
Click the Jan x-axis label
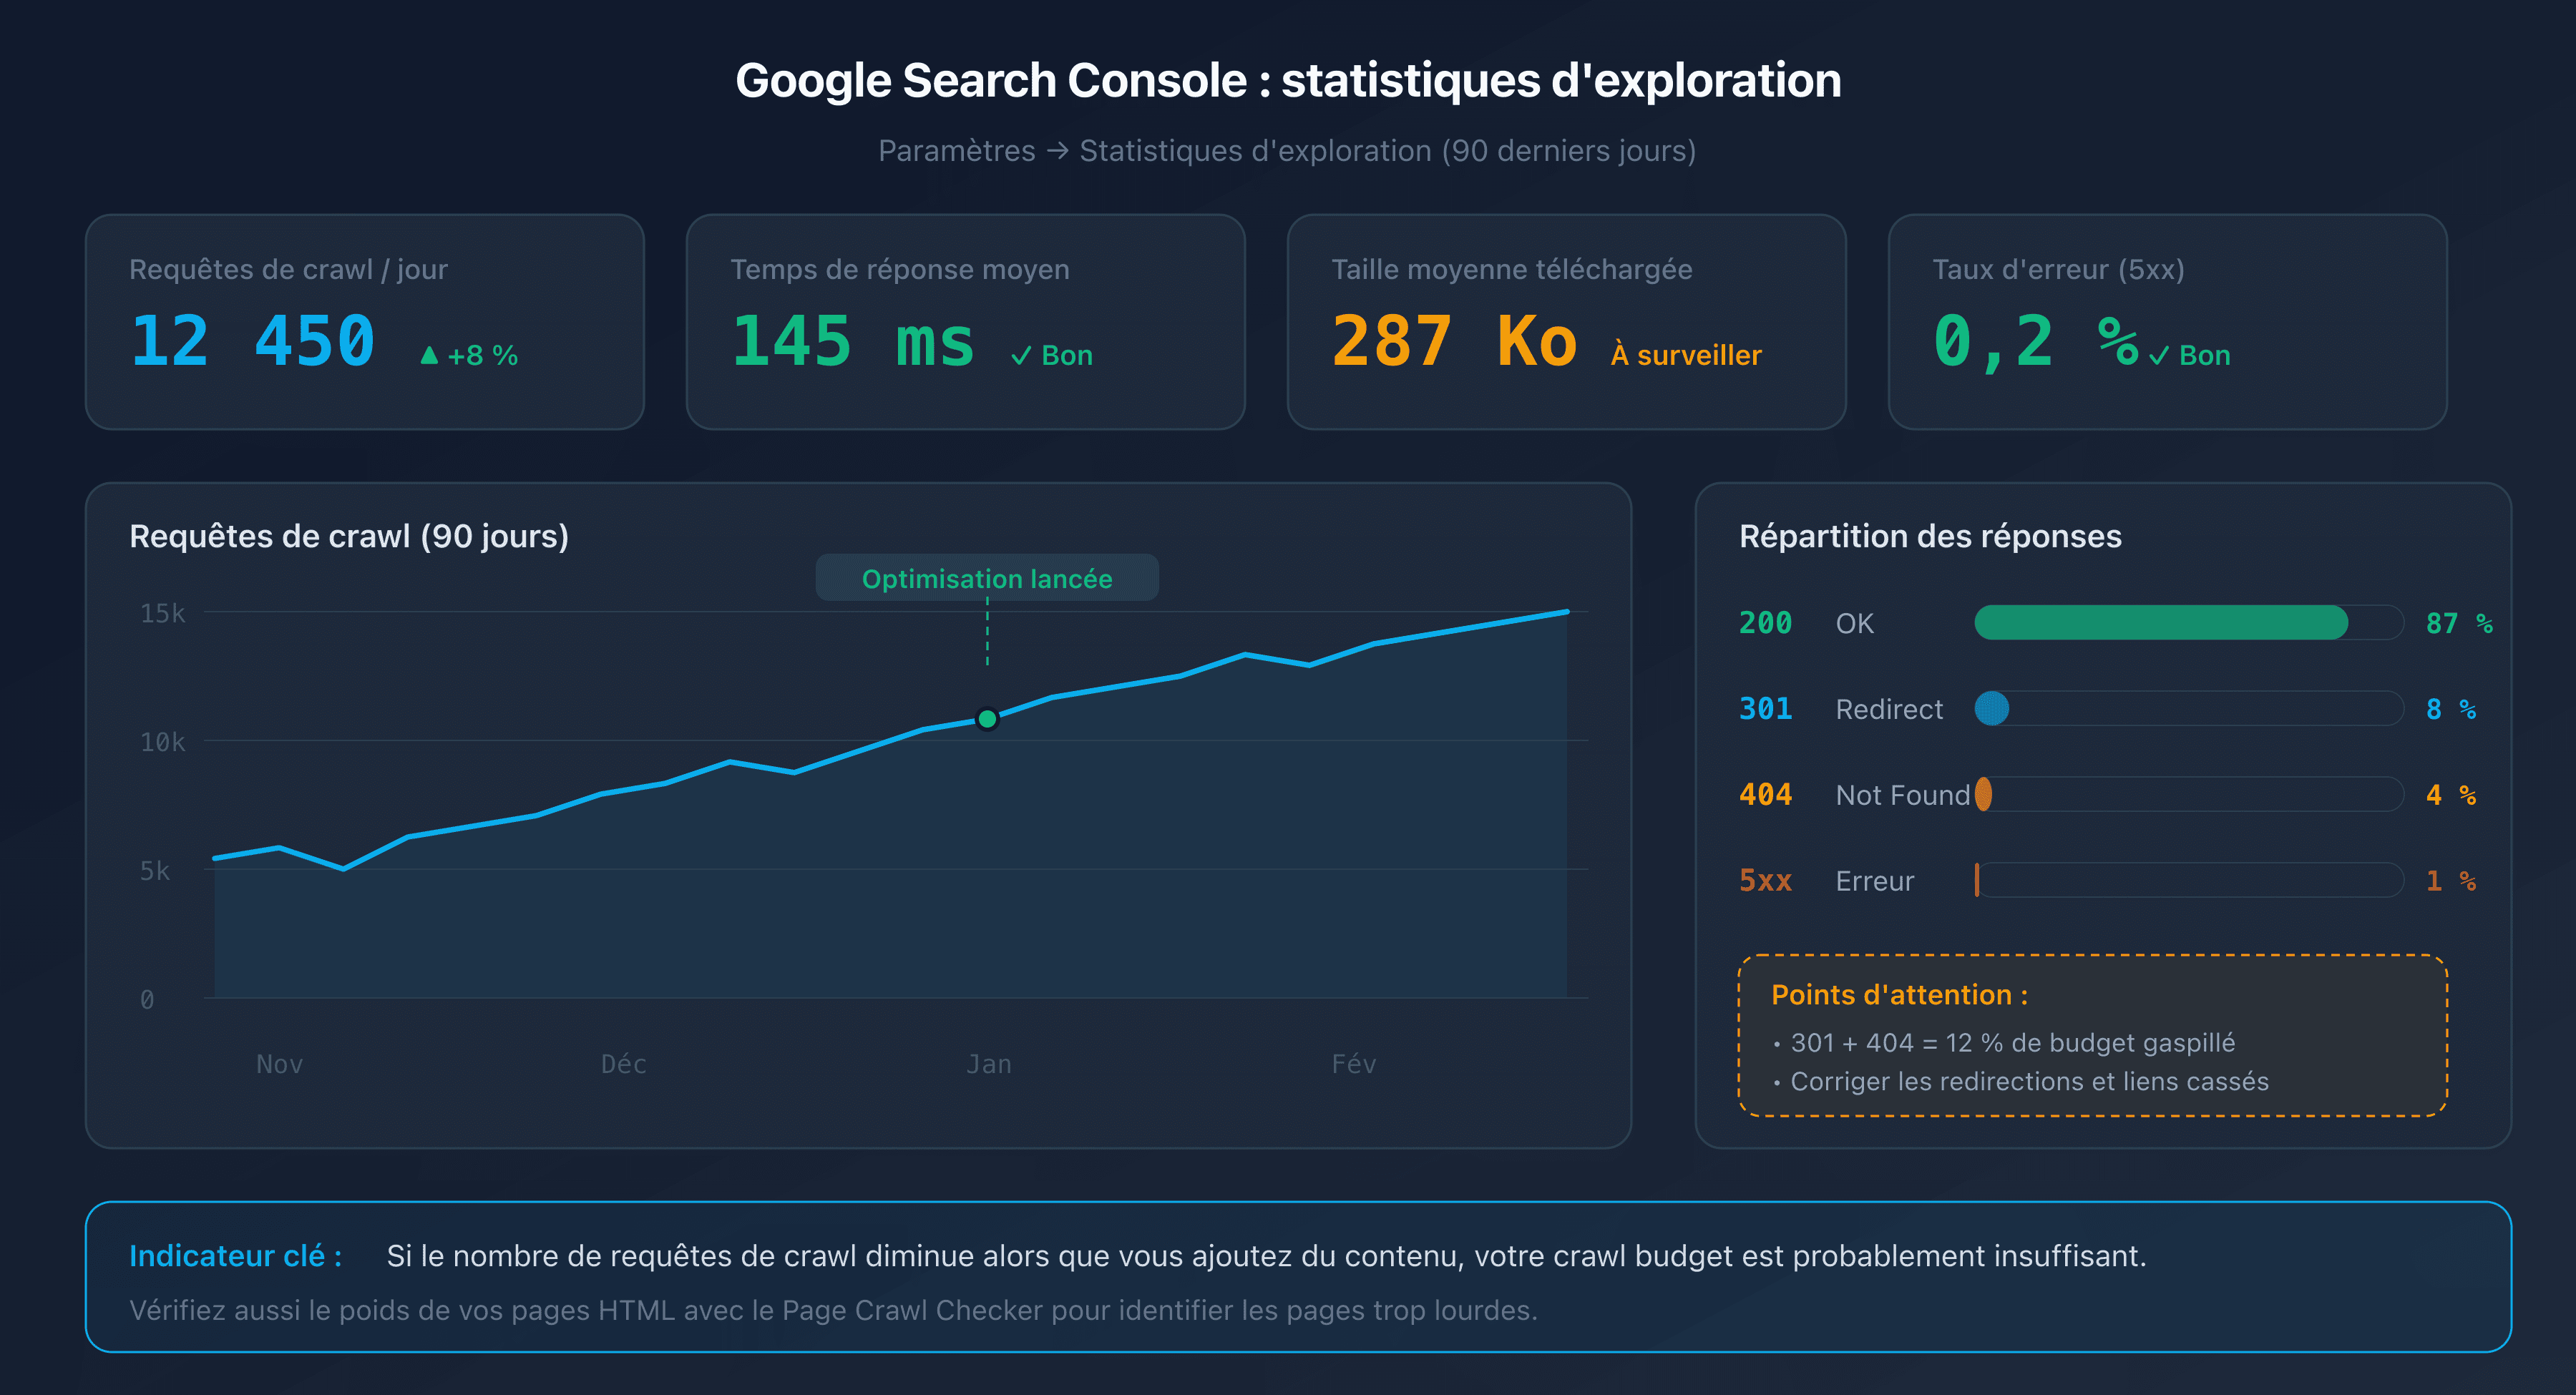click(988, 1064)
